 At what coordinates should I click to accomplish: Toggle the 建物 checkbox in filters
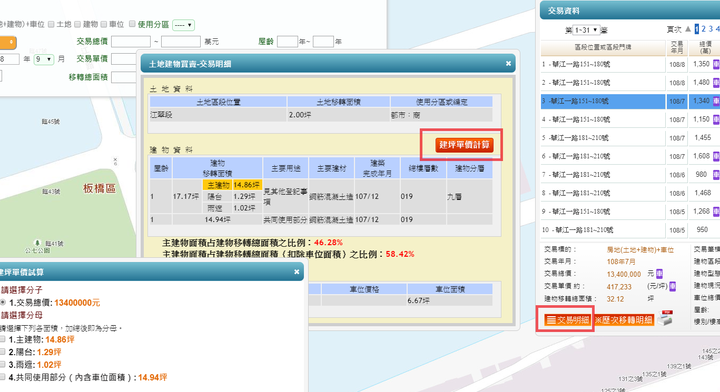click(x=78, y=24)
